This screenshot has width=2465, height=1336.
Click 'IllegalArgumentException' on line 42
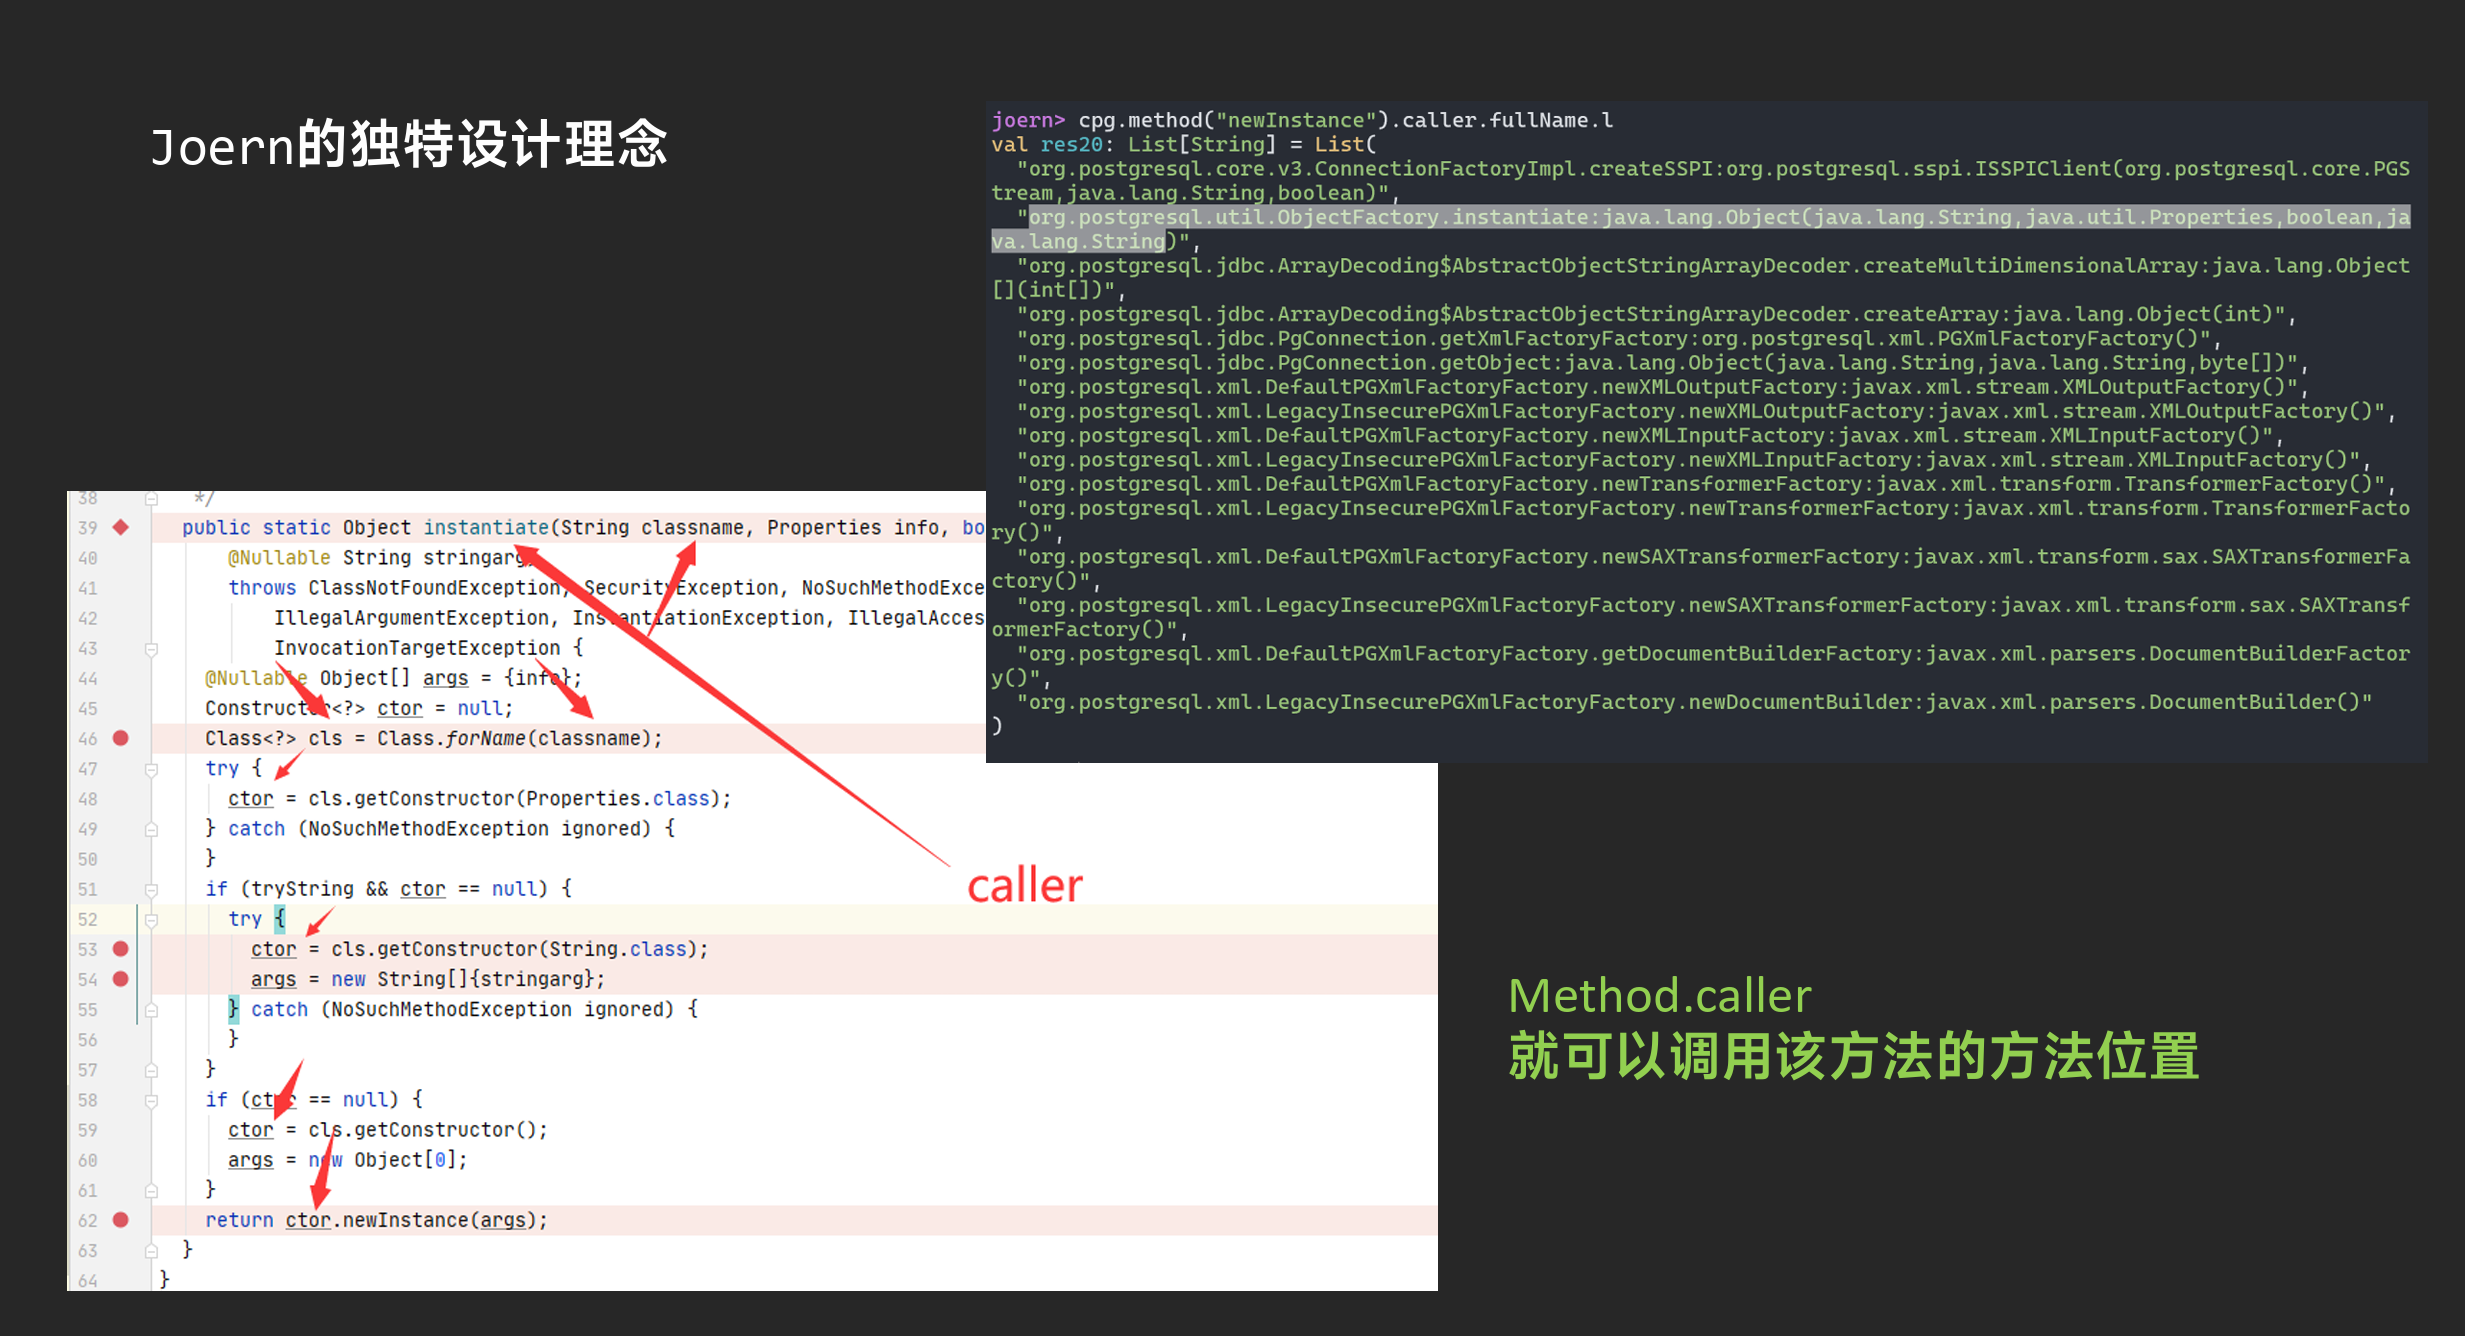tap(411, 617)
